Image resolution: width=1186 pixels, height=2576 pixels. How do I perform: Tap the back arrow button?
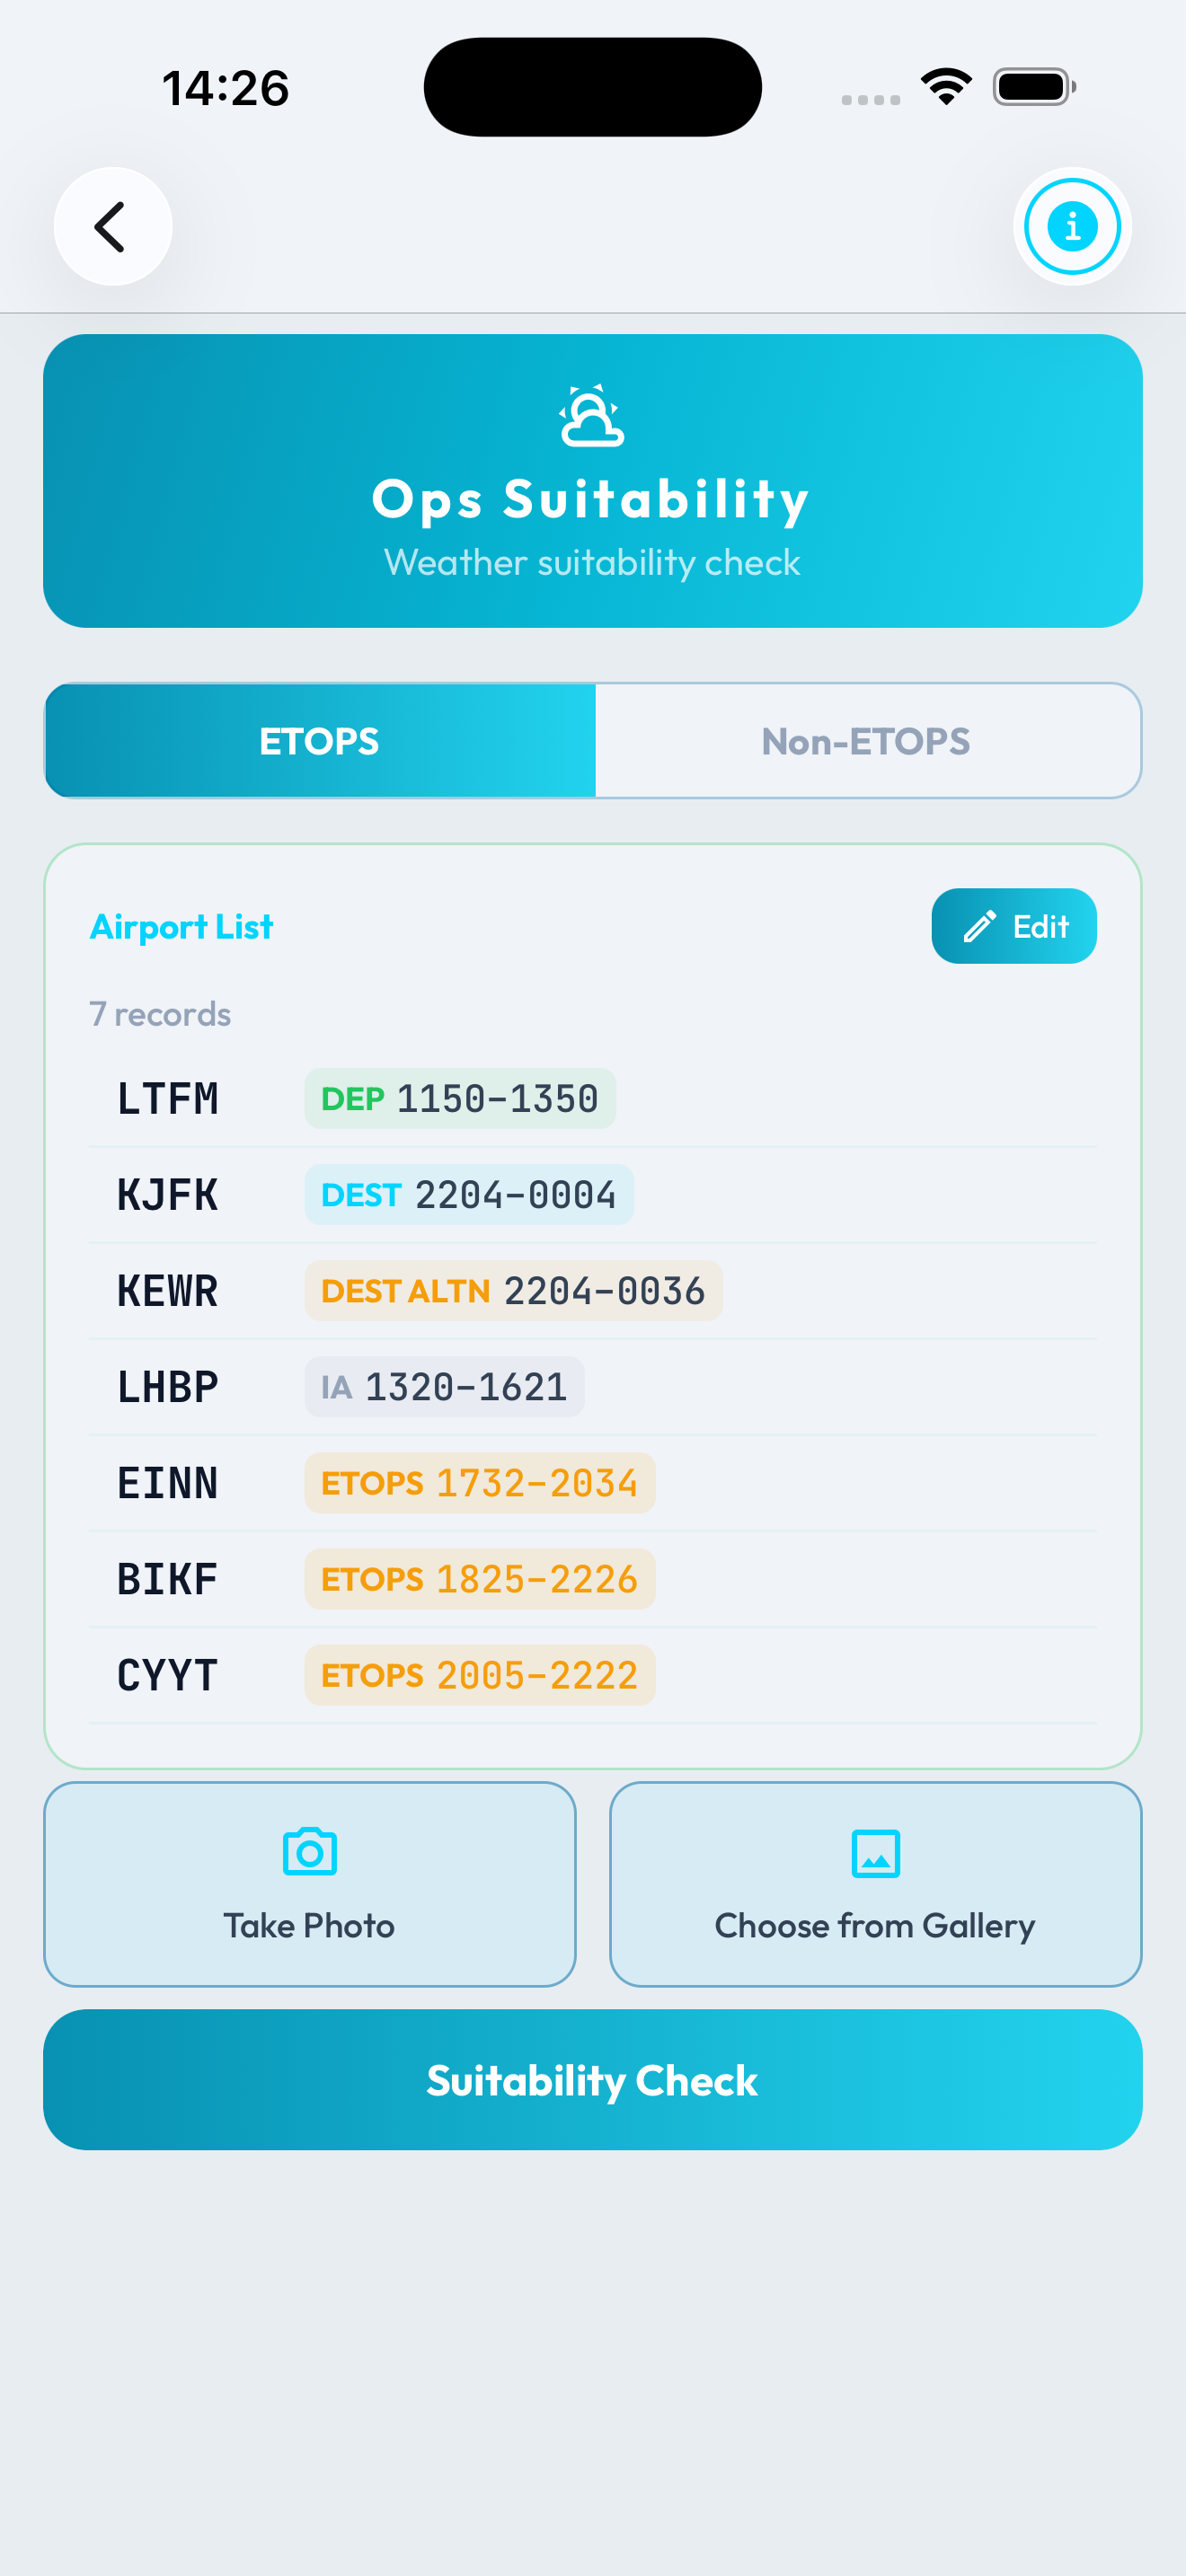[112, 227]
